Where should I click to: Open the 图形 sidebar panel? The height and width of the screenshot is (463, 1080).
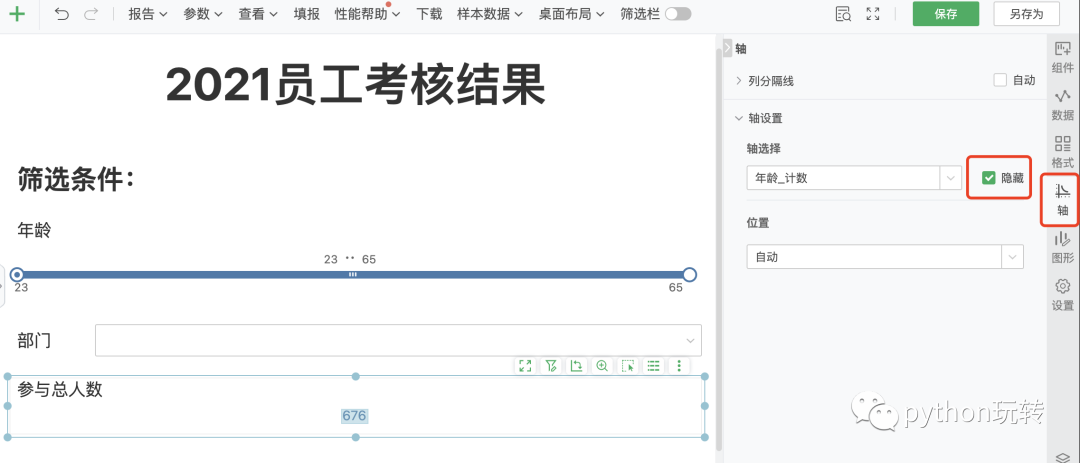(x=1063, y=248)
